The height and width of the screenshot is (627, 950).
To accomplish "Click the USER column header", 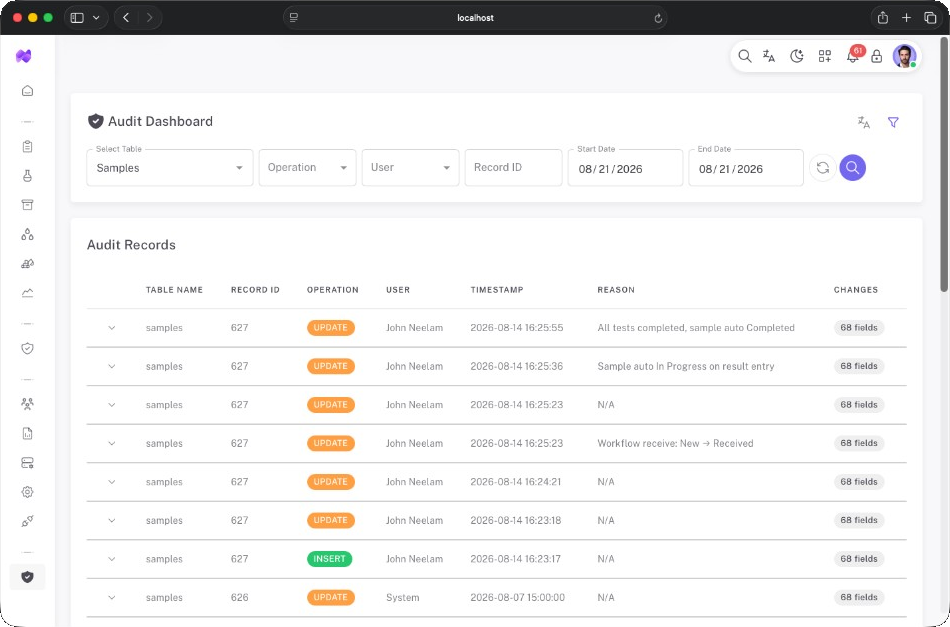I will click(x=398, y=290).
